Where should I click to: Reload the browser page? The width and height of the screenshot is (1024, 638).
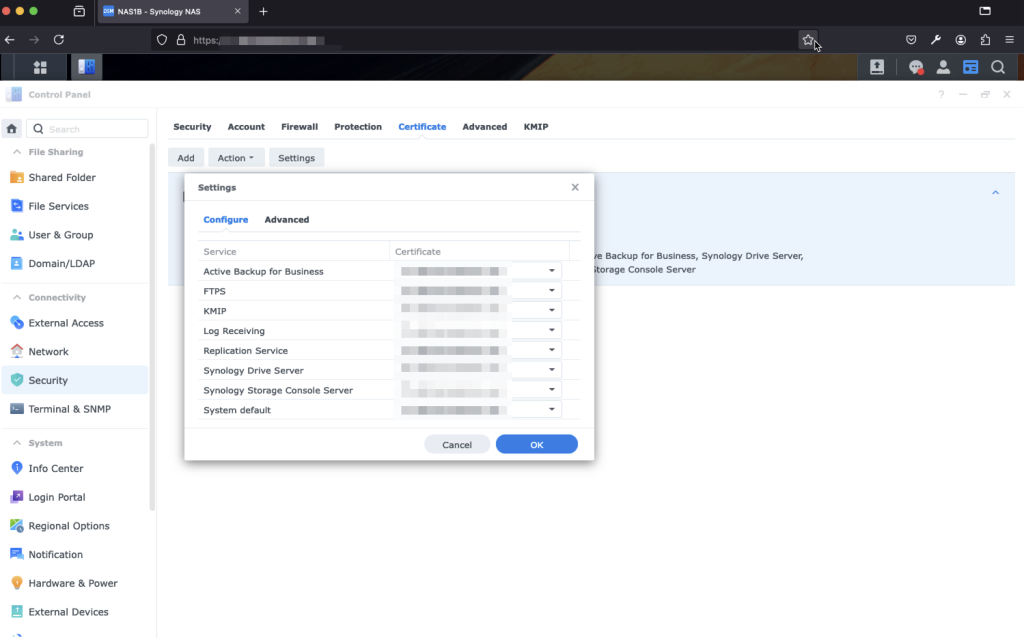59,40
